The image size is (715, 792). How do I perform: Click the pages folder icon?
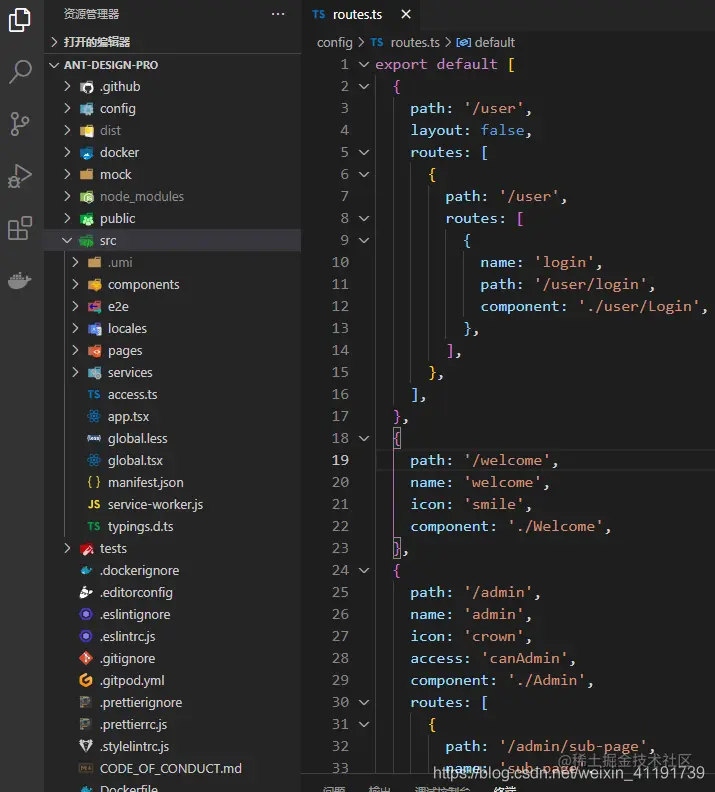point(94,351)
